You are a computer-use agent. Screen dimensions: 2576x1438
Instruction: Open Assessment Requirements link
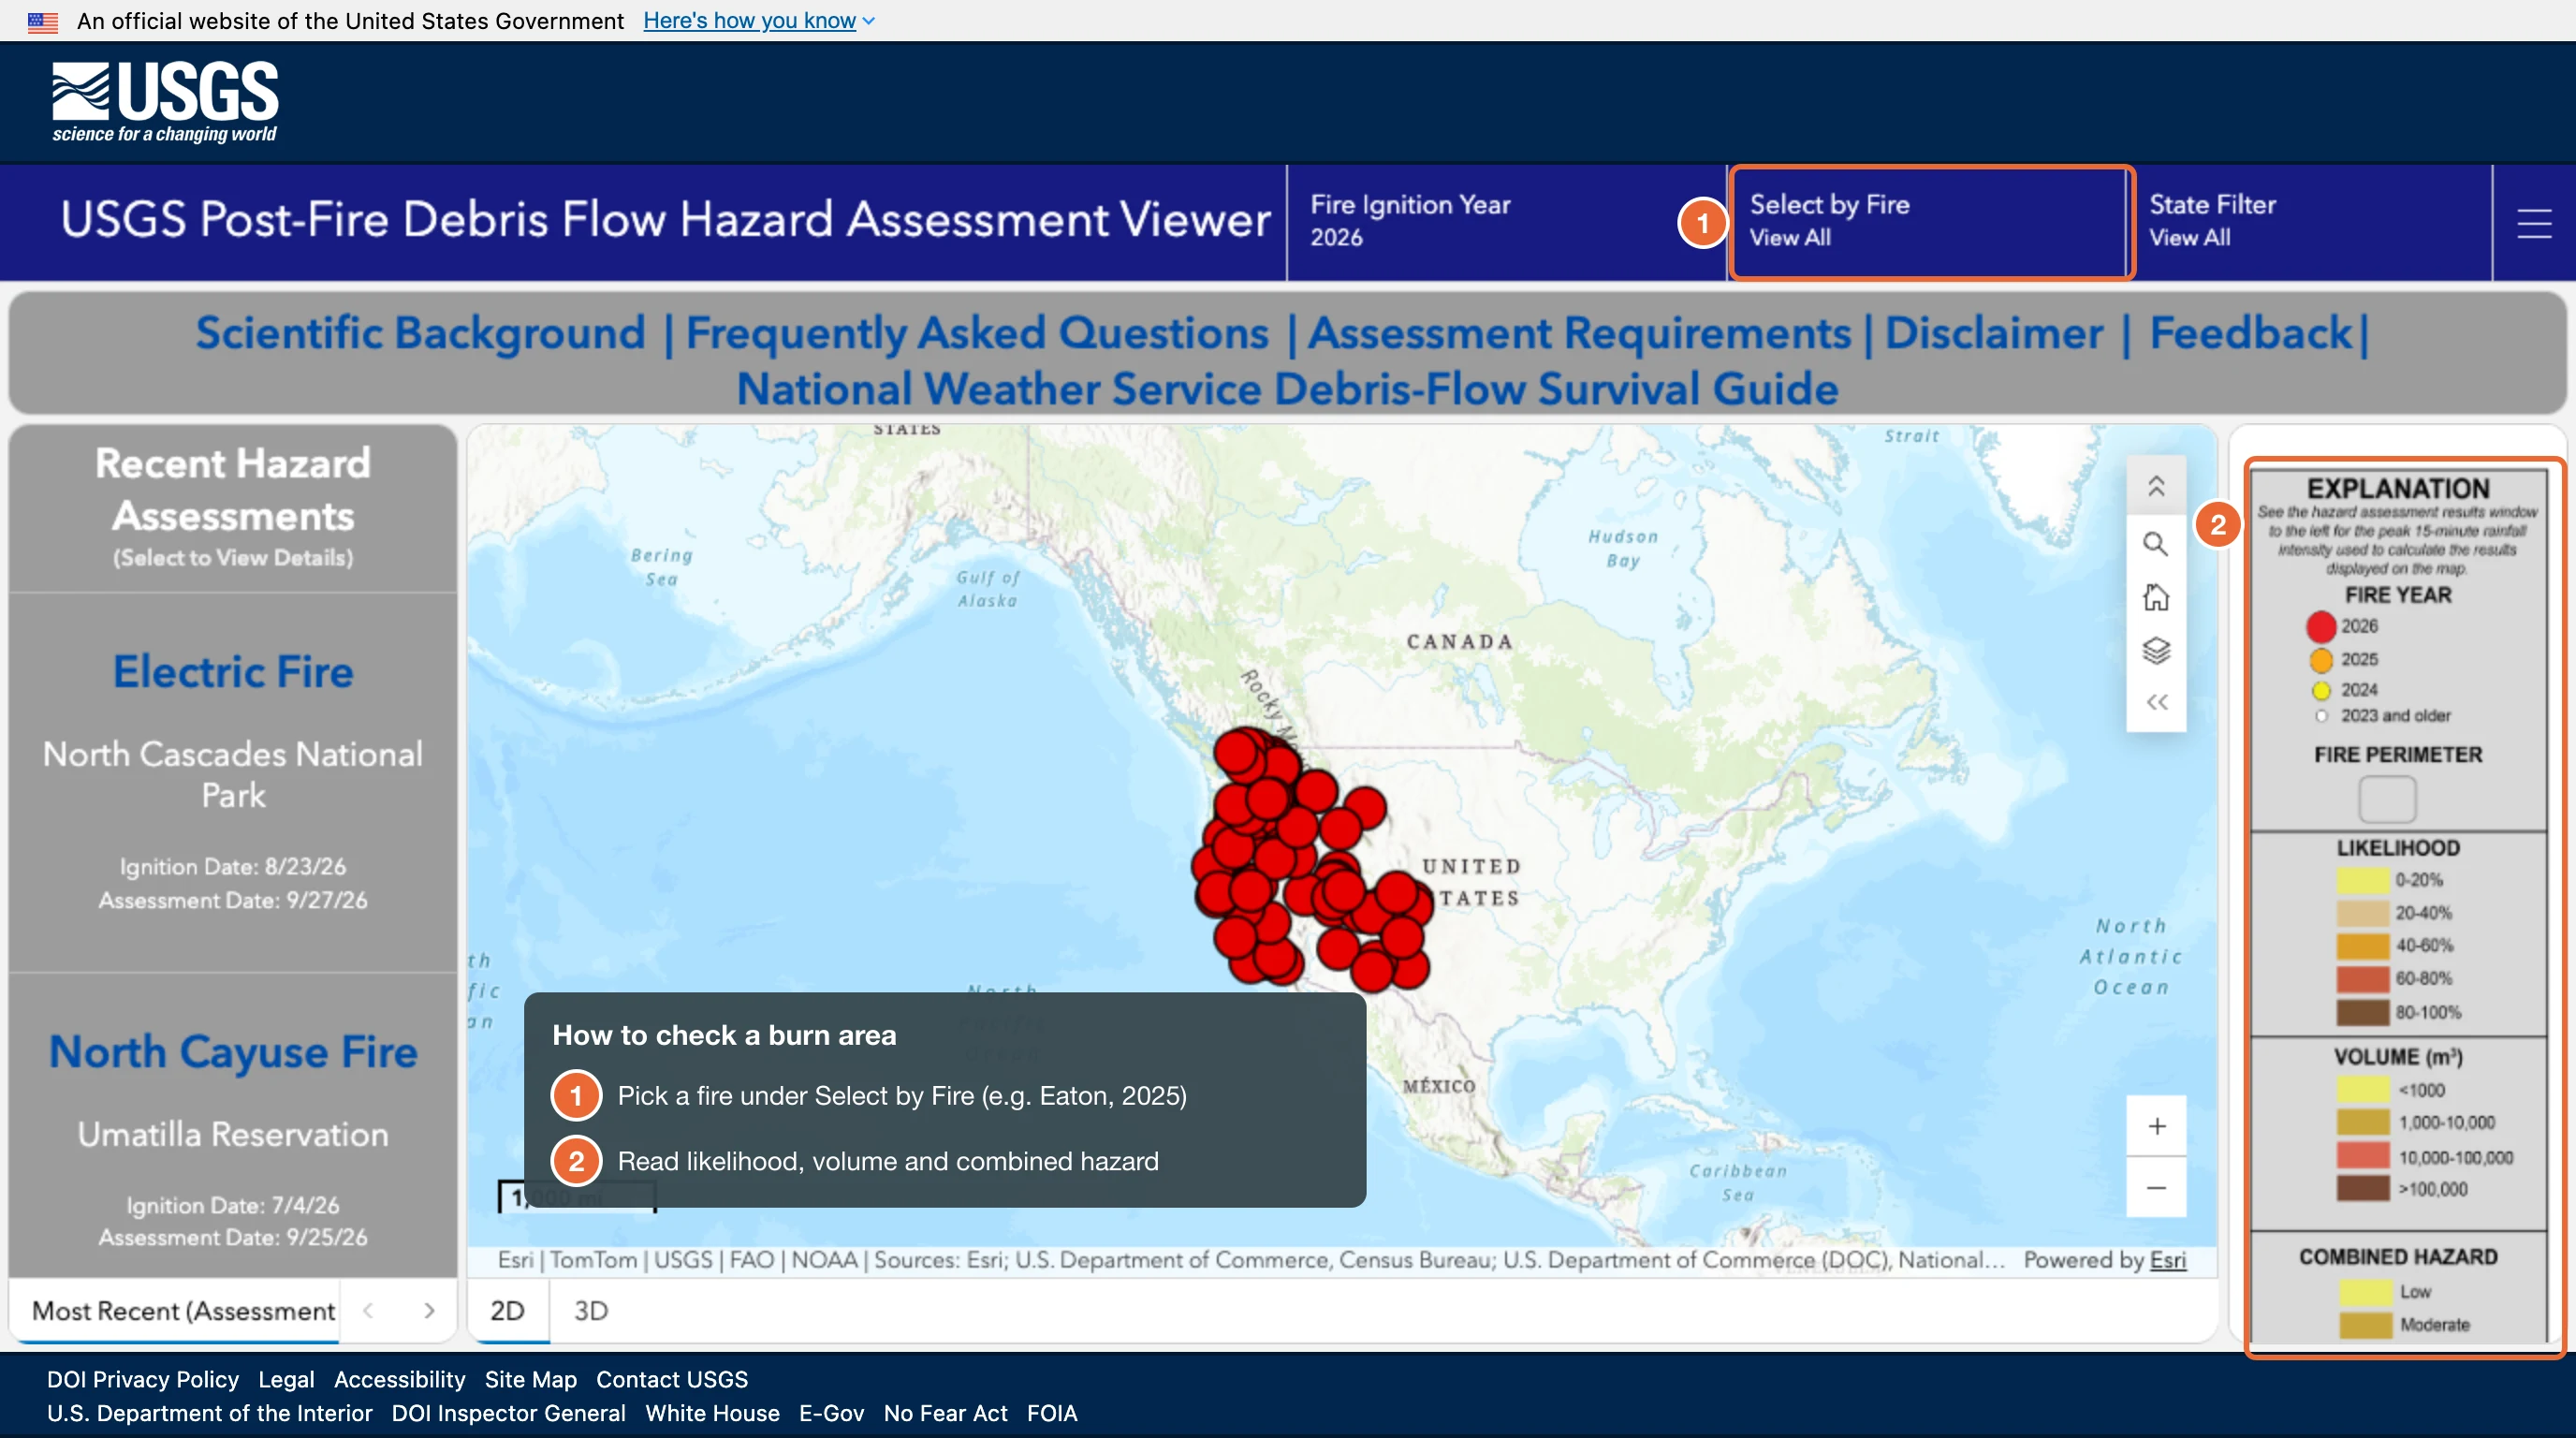(1580, 333)
